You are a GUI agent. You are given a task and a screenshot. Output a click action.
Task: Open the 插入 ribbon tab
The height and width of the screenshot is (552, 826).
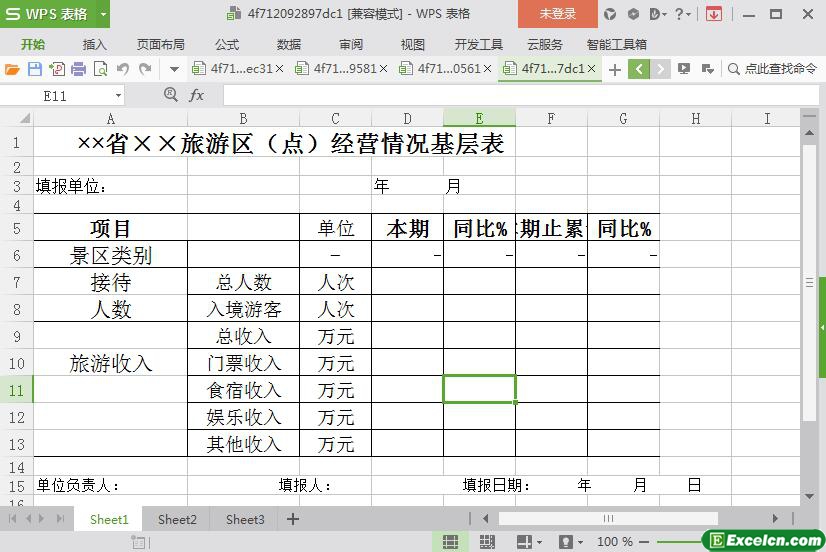tap(95, 45)
